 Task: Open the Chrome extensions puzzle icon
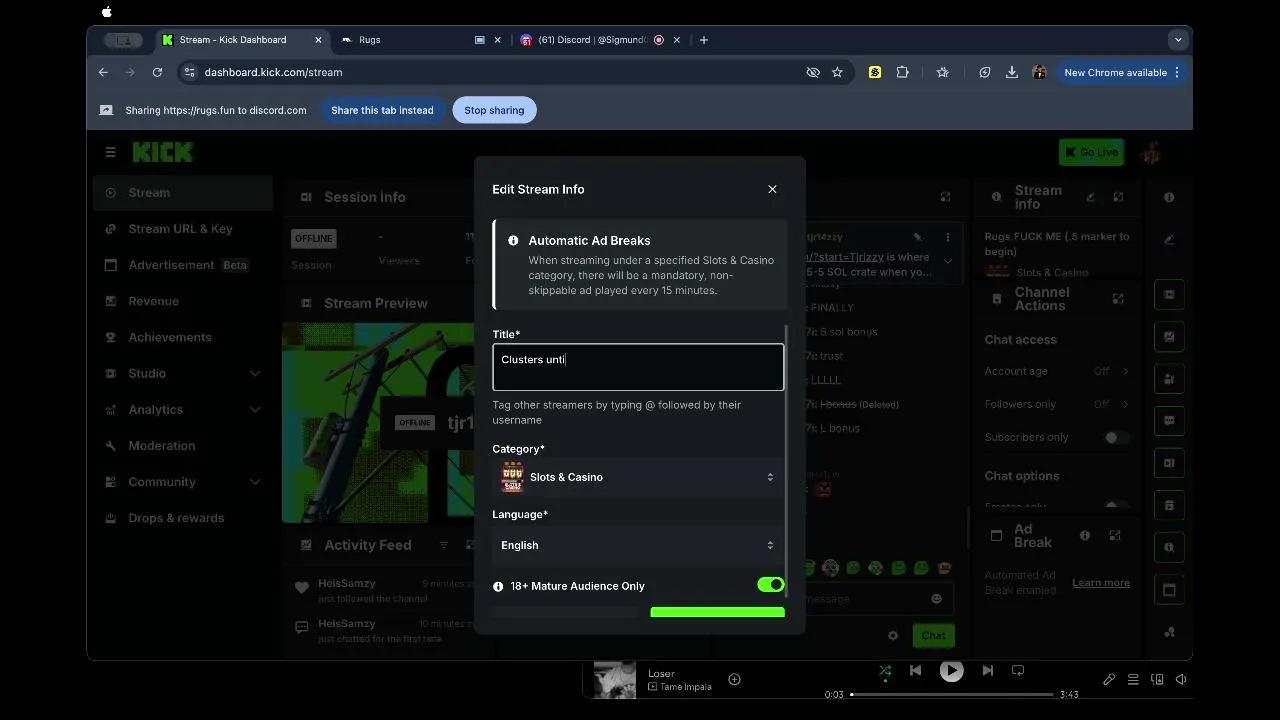point(902,72)
